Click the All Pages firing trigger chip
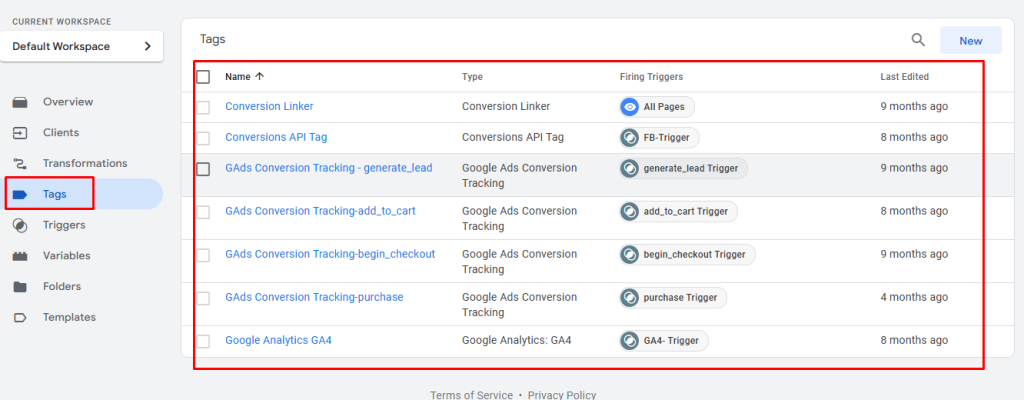 tap(657, 107)
